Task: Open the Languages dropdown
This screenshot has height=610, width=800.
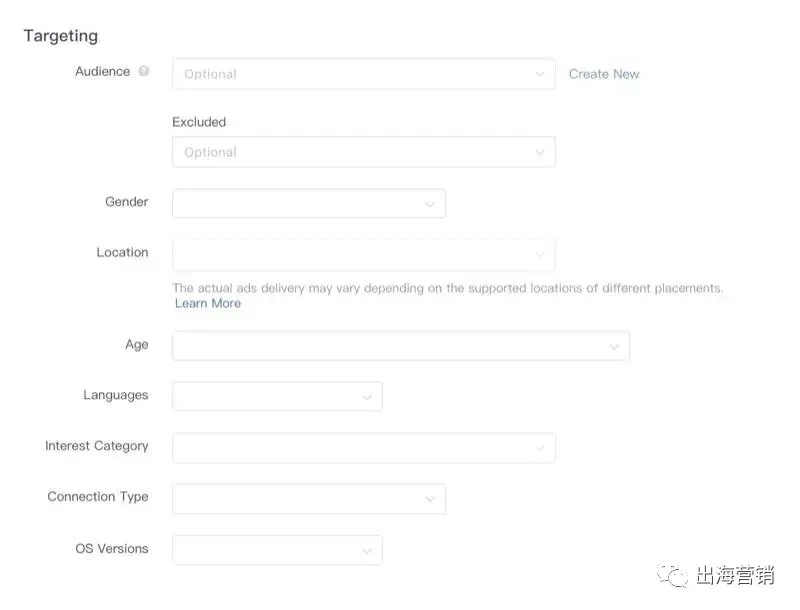Action: coord(278,396)
